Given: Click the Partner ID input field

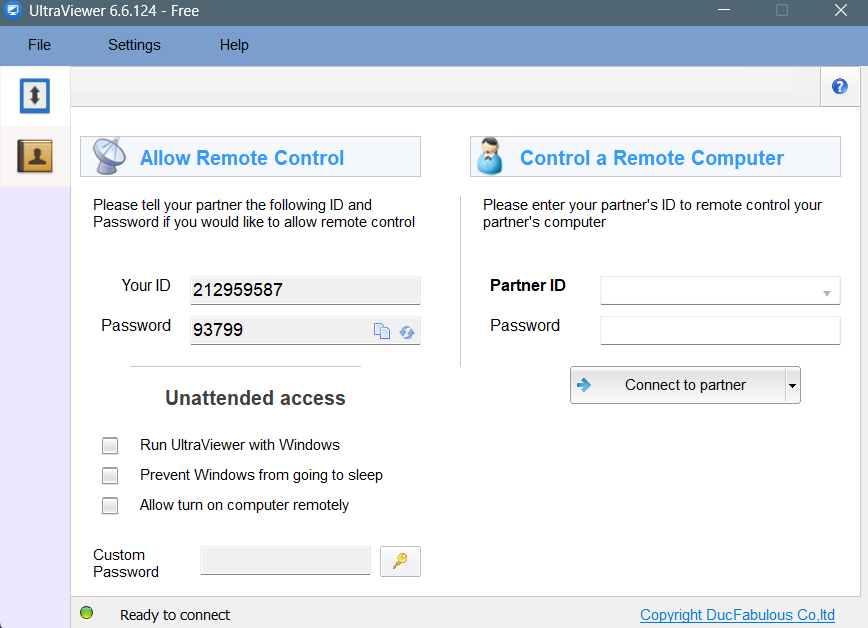Looking at the screenshot, I should (x=720, y=290).
